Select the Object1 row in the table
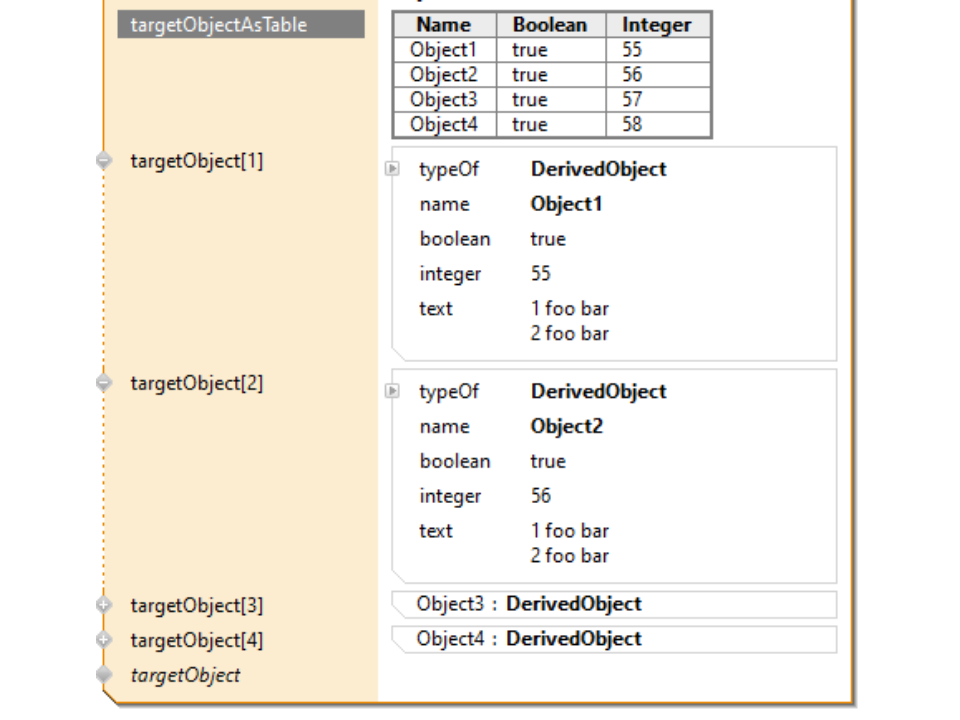 click(x=444, y=50)
